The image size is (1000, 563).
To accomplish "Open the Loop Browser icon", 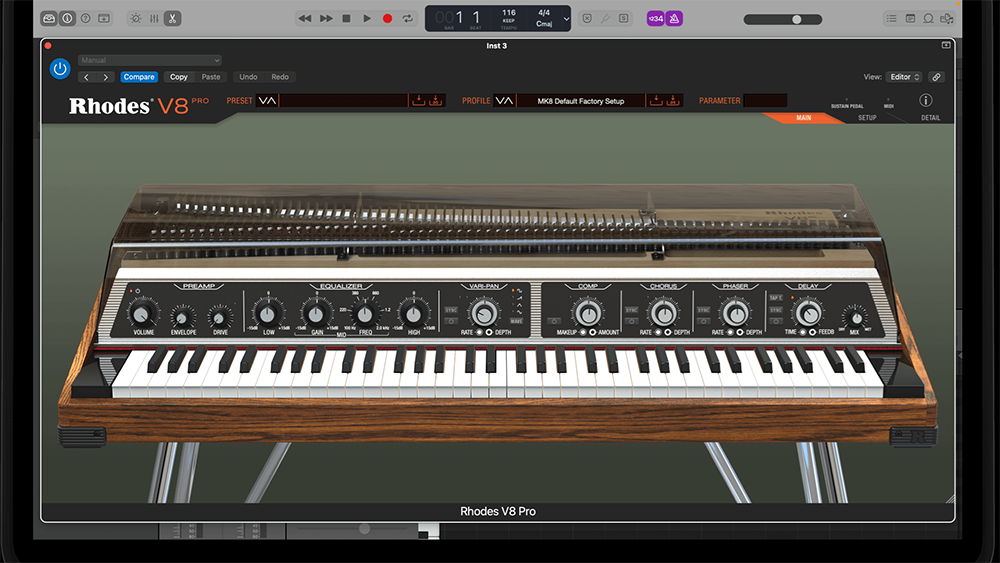I will pos(929,18).
